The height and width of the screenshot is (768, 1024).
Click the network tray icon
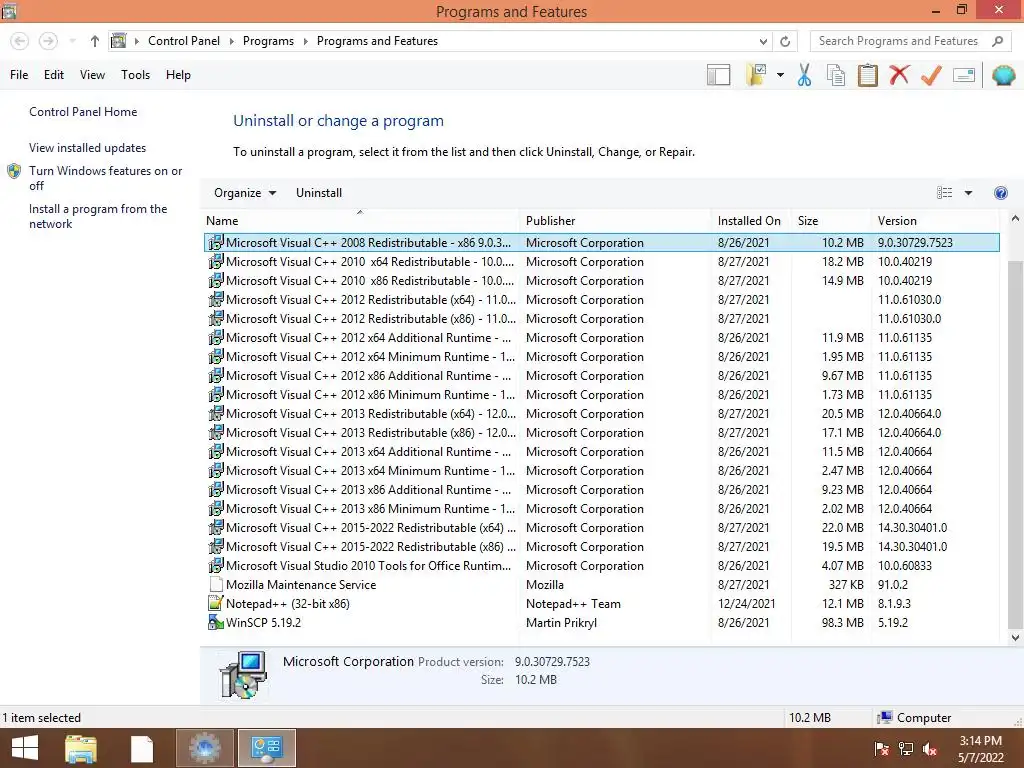(906, 749)
